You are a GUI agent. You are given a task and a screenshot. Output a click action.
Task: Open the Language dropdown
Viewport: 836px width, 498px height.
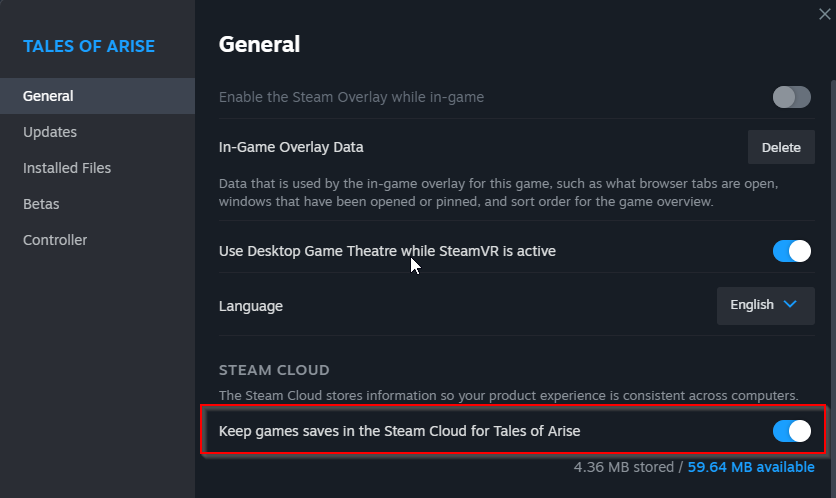click(x=765, y=305)
